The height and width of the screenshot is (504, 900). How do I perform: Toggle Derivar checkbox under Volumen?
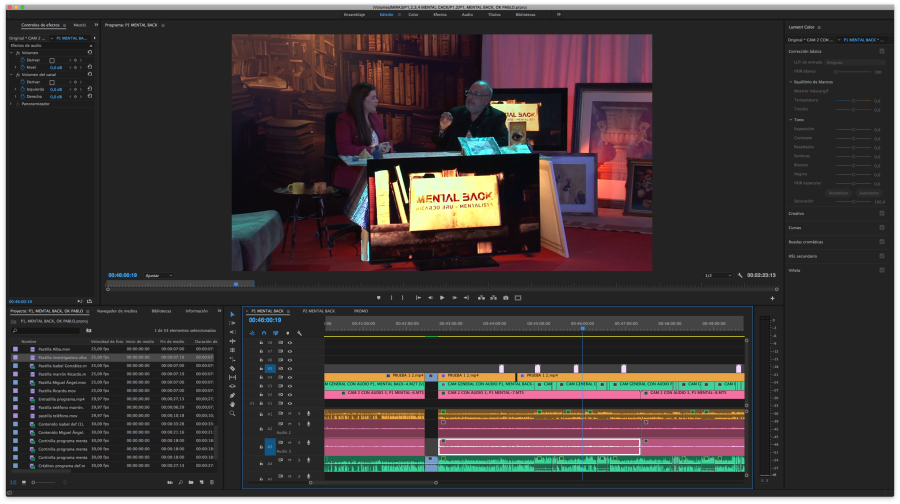point(52,60)
